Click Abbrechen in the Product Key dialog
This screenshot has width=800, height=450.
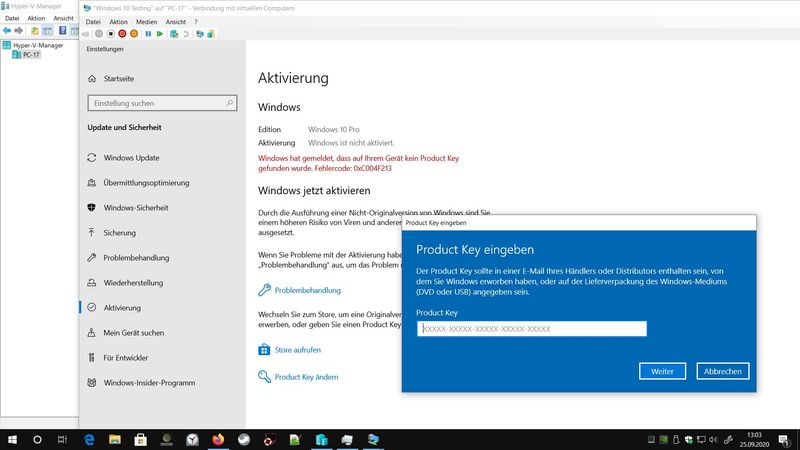tap(723, 371)
